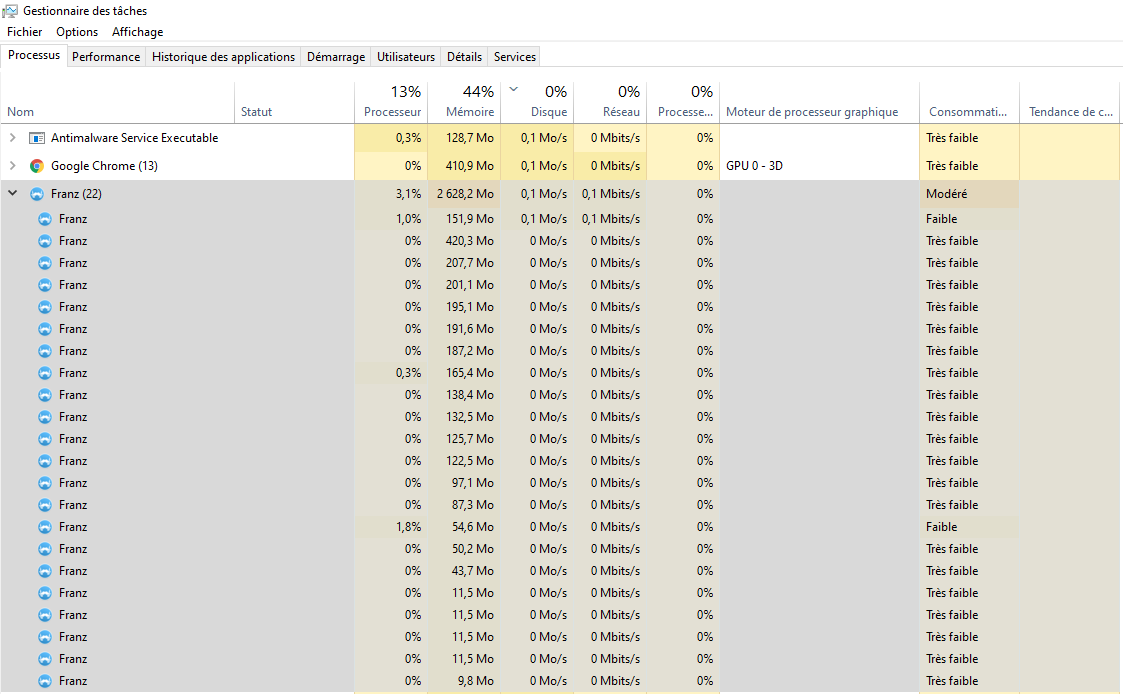Select the Google Chrome (13) row name
This screenshot has height=694, width=1123.
point(104,165)
